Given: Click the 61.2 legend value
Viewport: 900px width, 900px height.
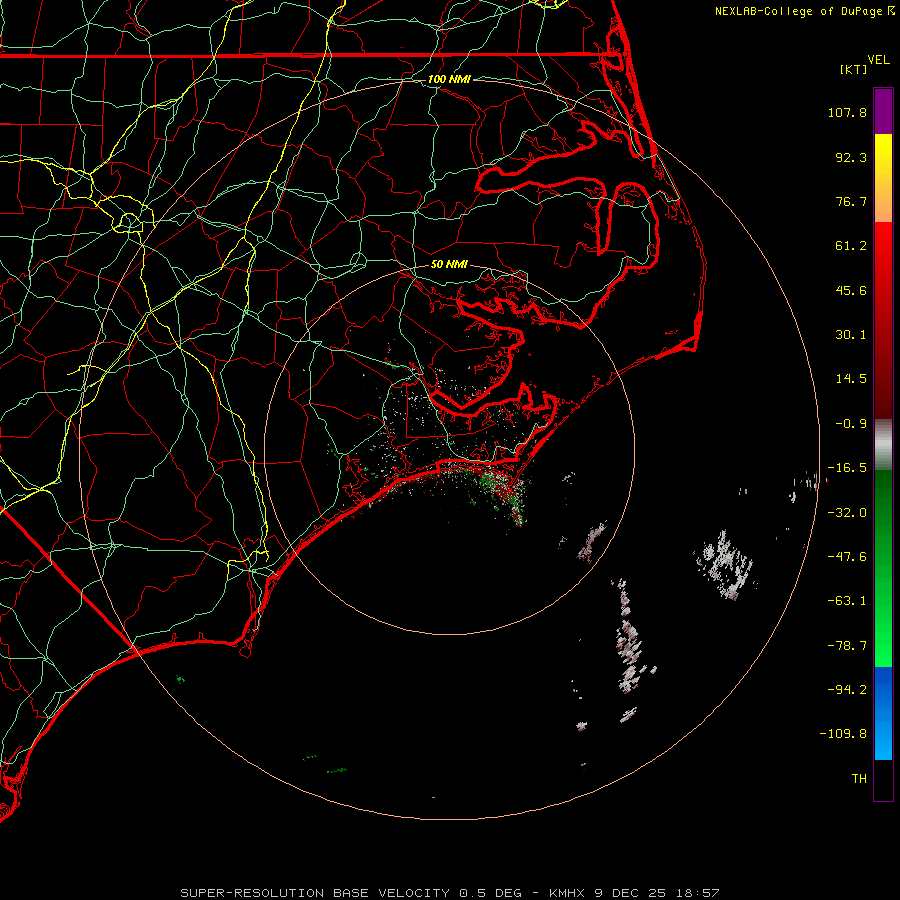Looking at the screenshot, I should (x=851, y=246).
